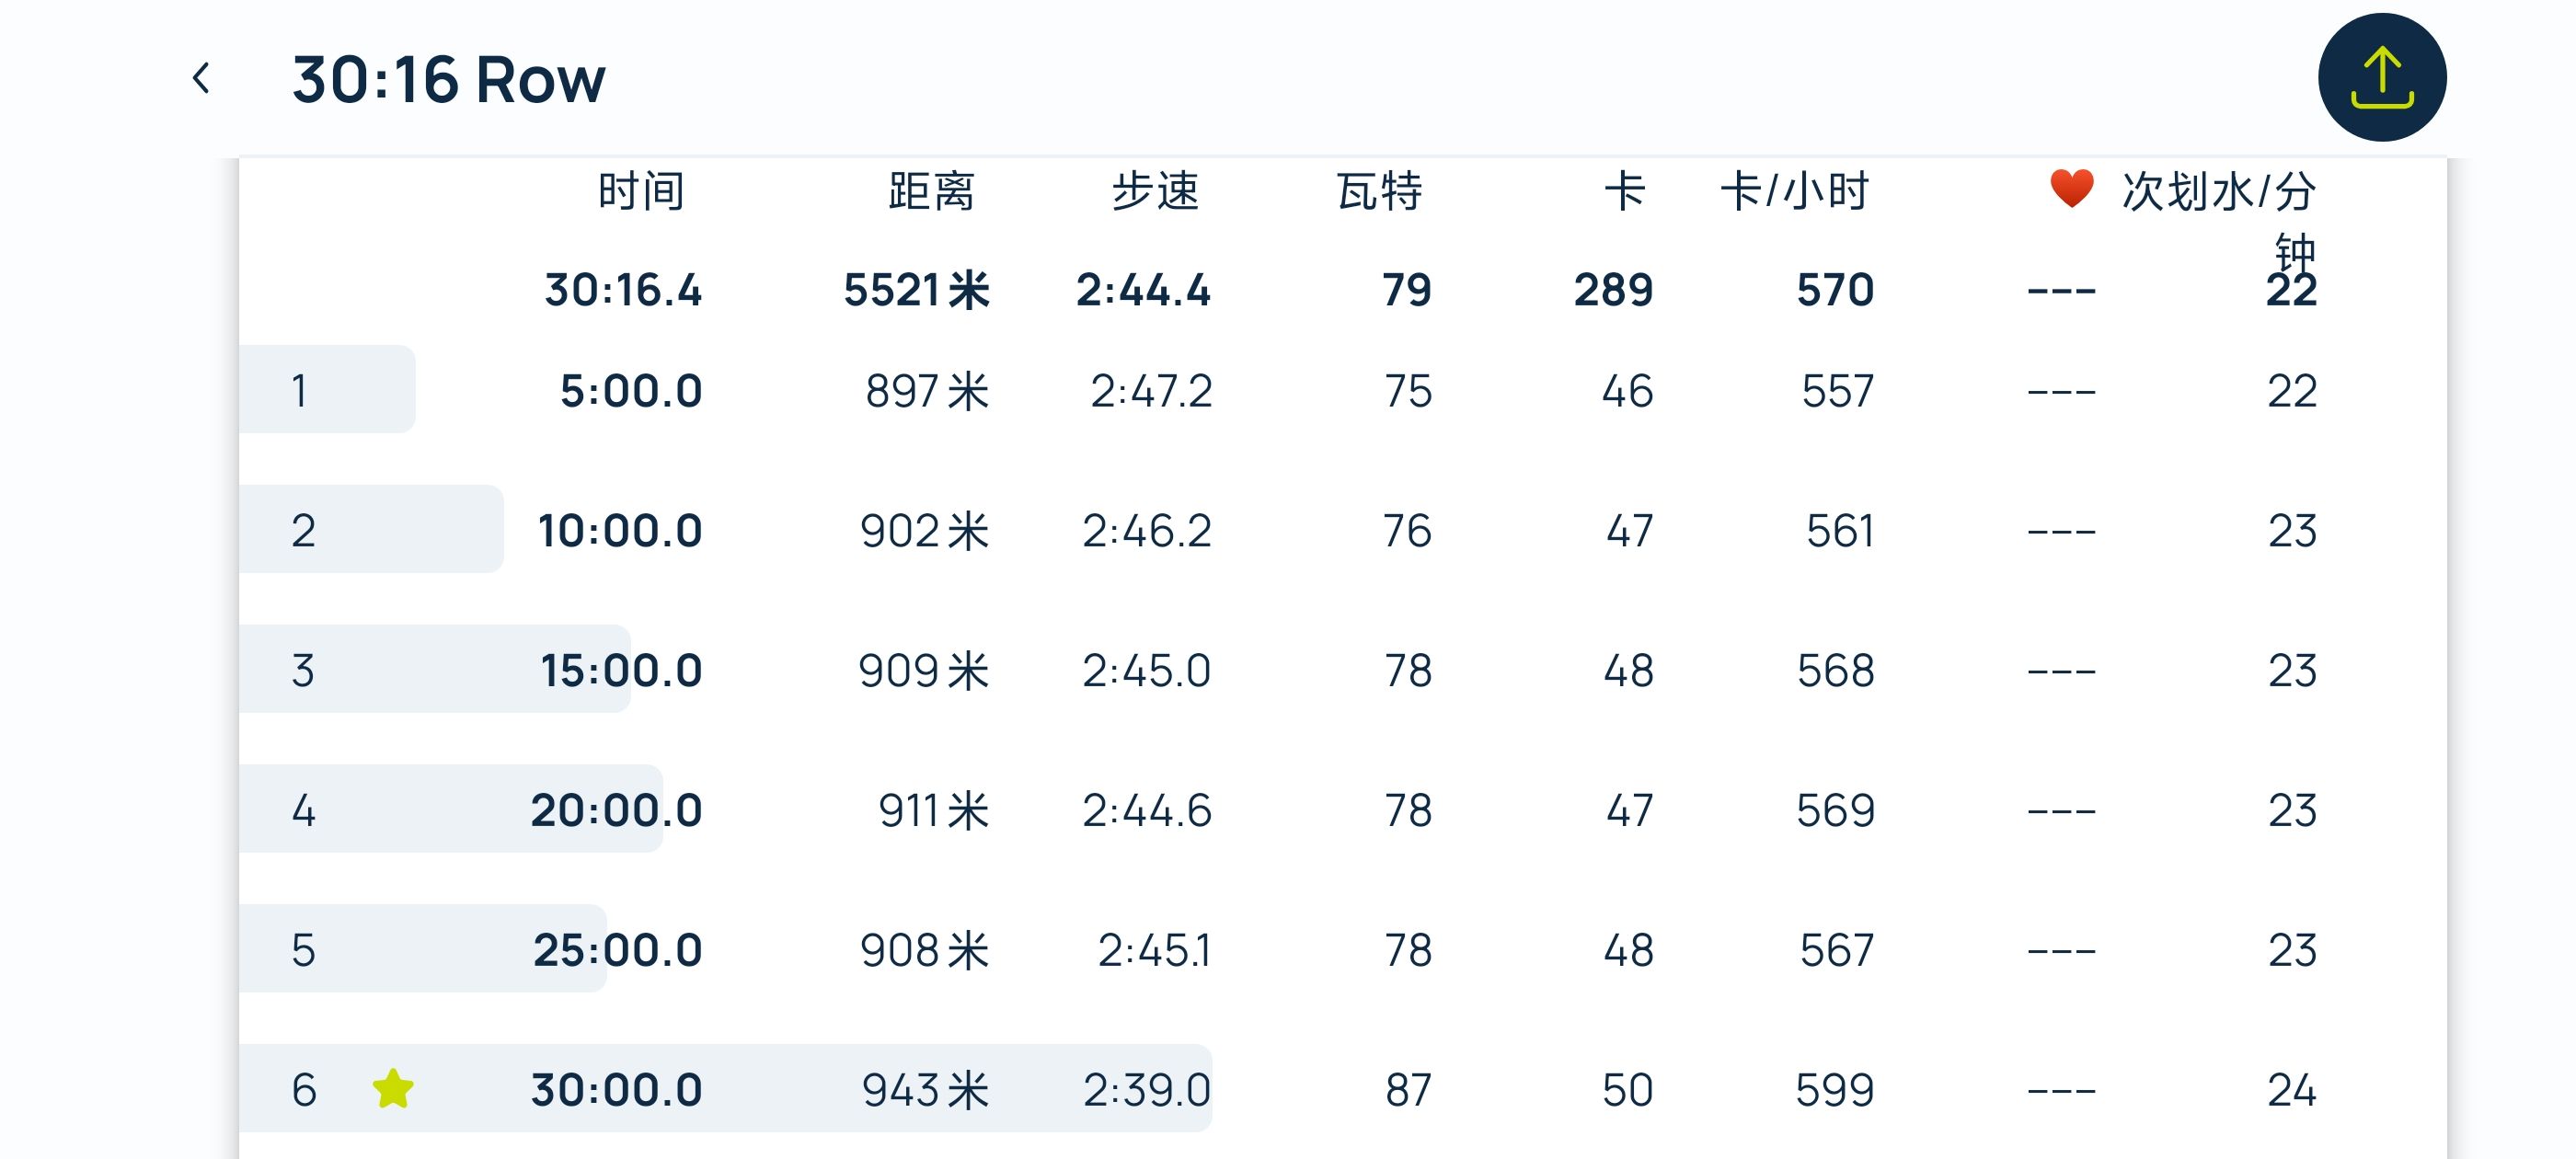Viewport: 2576px width, 1159px height.
Task: Select split row 2 label
Action: 303,530
